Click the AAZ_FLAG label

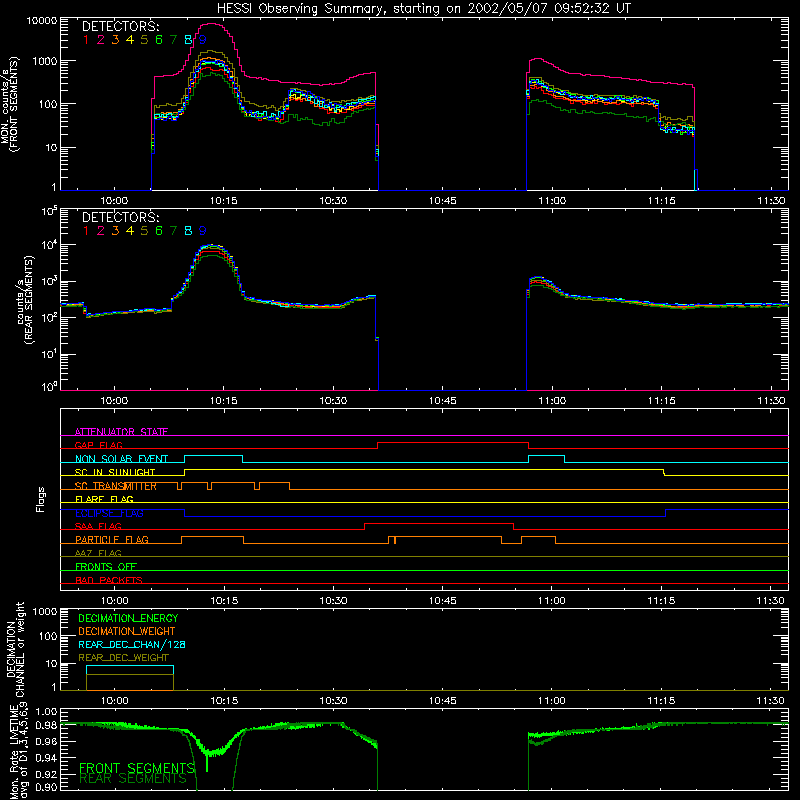(98, 553)
